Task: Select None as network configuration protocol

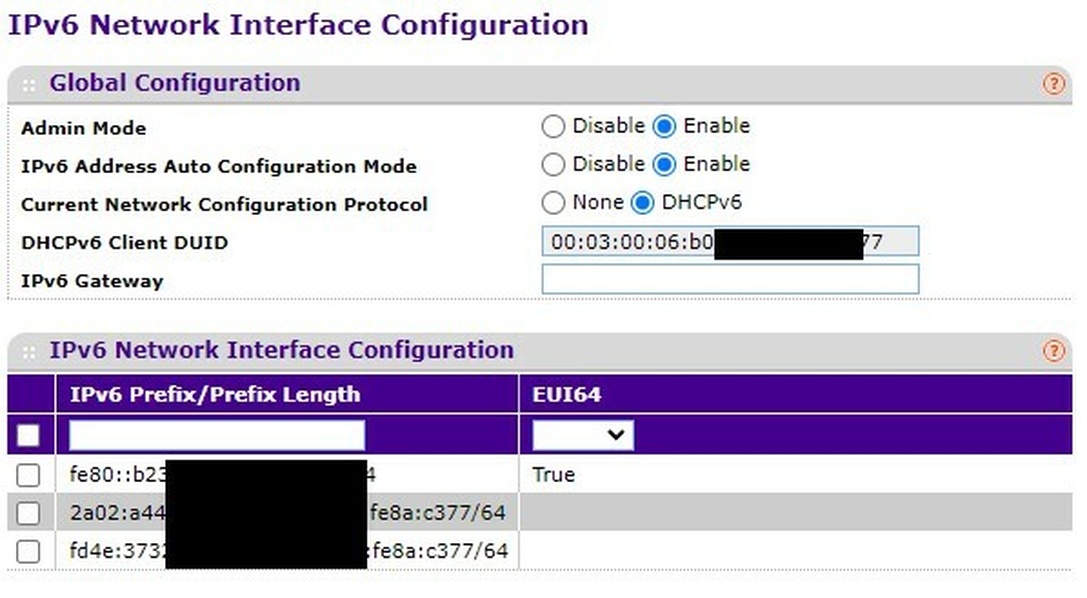Action: (553, 202)
